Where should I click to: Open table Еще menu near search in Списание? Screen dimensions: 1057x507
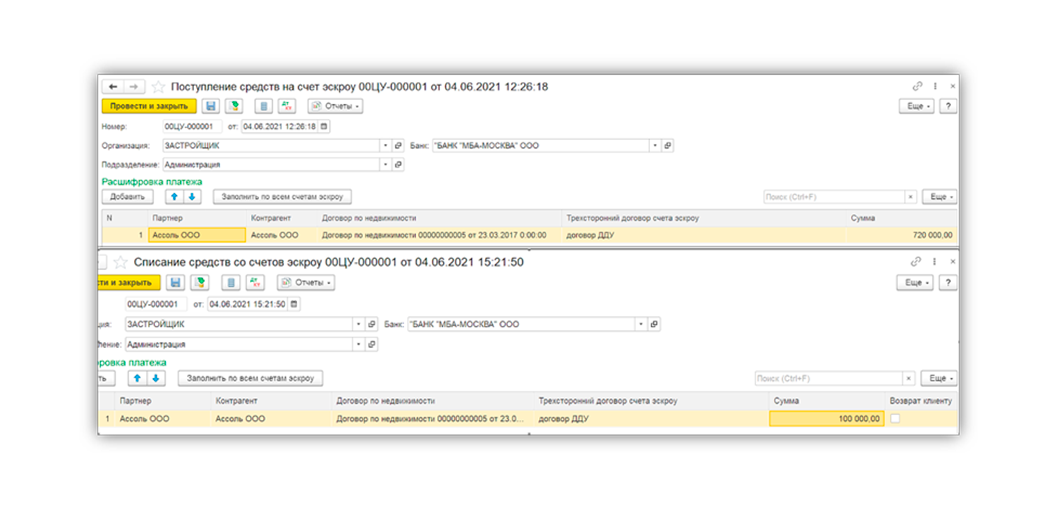click(x=938, y=378)
